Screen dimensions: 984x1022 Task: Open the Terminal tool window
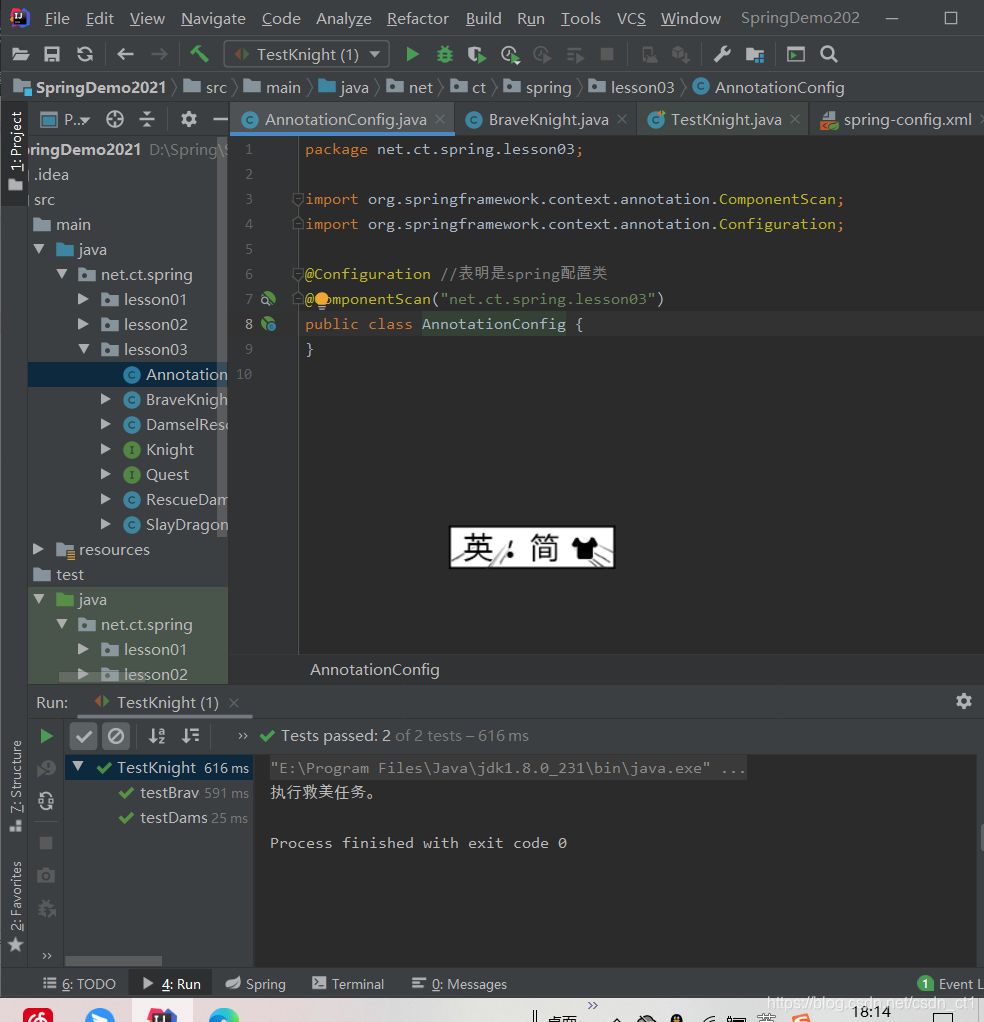pos(348,984)
